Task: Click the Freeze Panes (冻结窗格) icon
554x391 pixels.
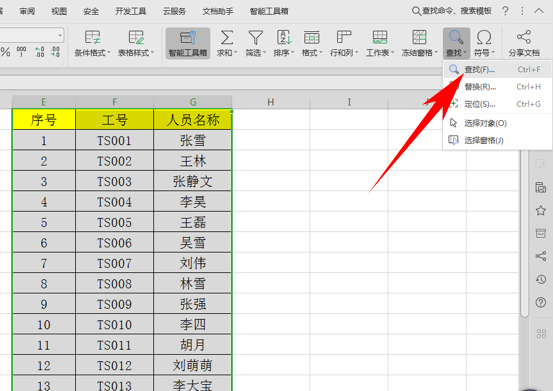Action: 419,37
